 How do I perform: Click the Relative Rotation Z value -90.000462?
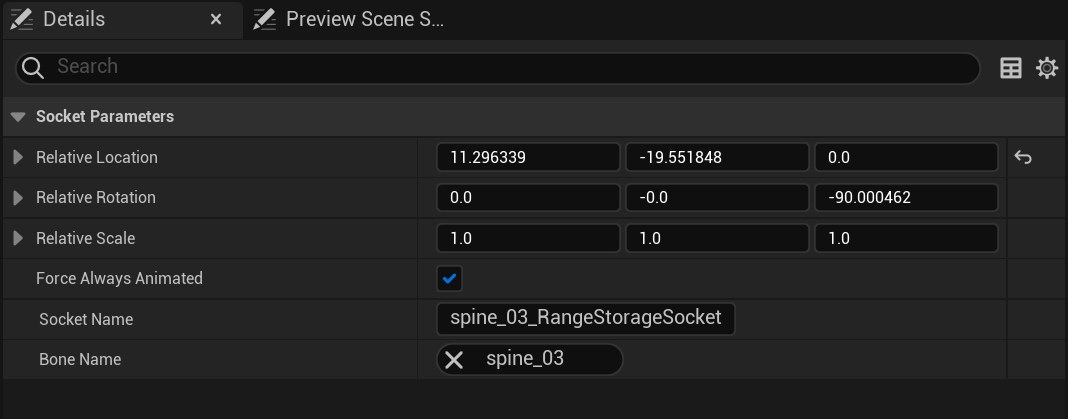tap(906, 198)
